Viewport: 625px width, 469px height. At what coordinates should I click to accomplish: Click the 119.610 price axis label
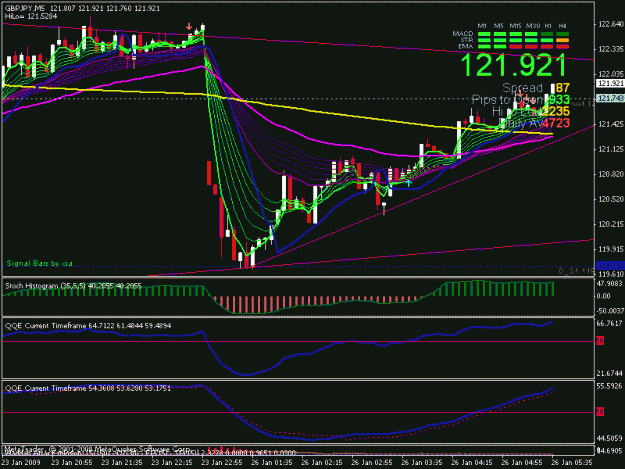click(x=611, y=274)
